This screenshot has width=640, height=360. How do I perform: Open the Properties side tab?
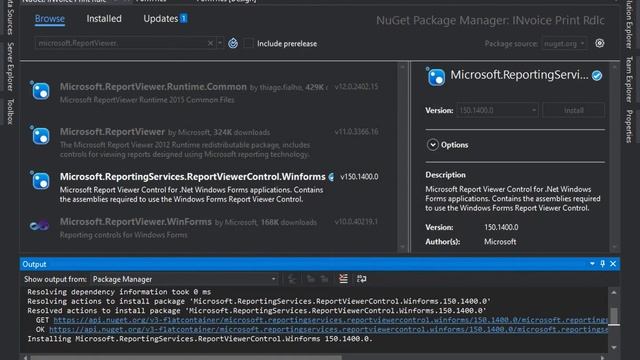tap(629, 126)
